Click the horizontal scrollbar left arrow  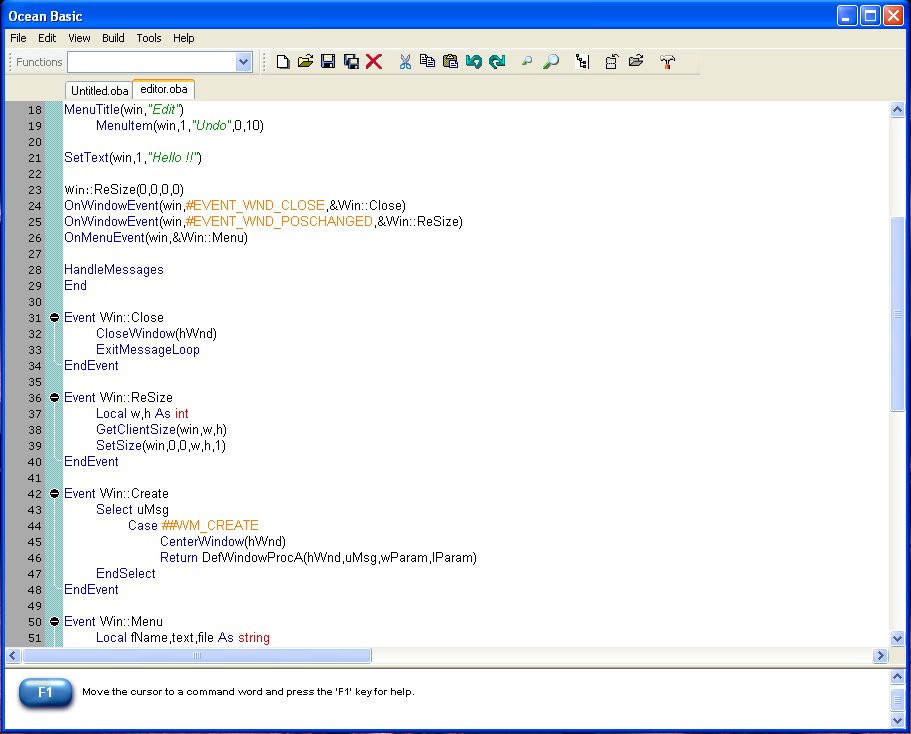[x=13, y=656]
